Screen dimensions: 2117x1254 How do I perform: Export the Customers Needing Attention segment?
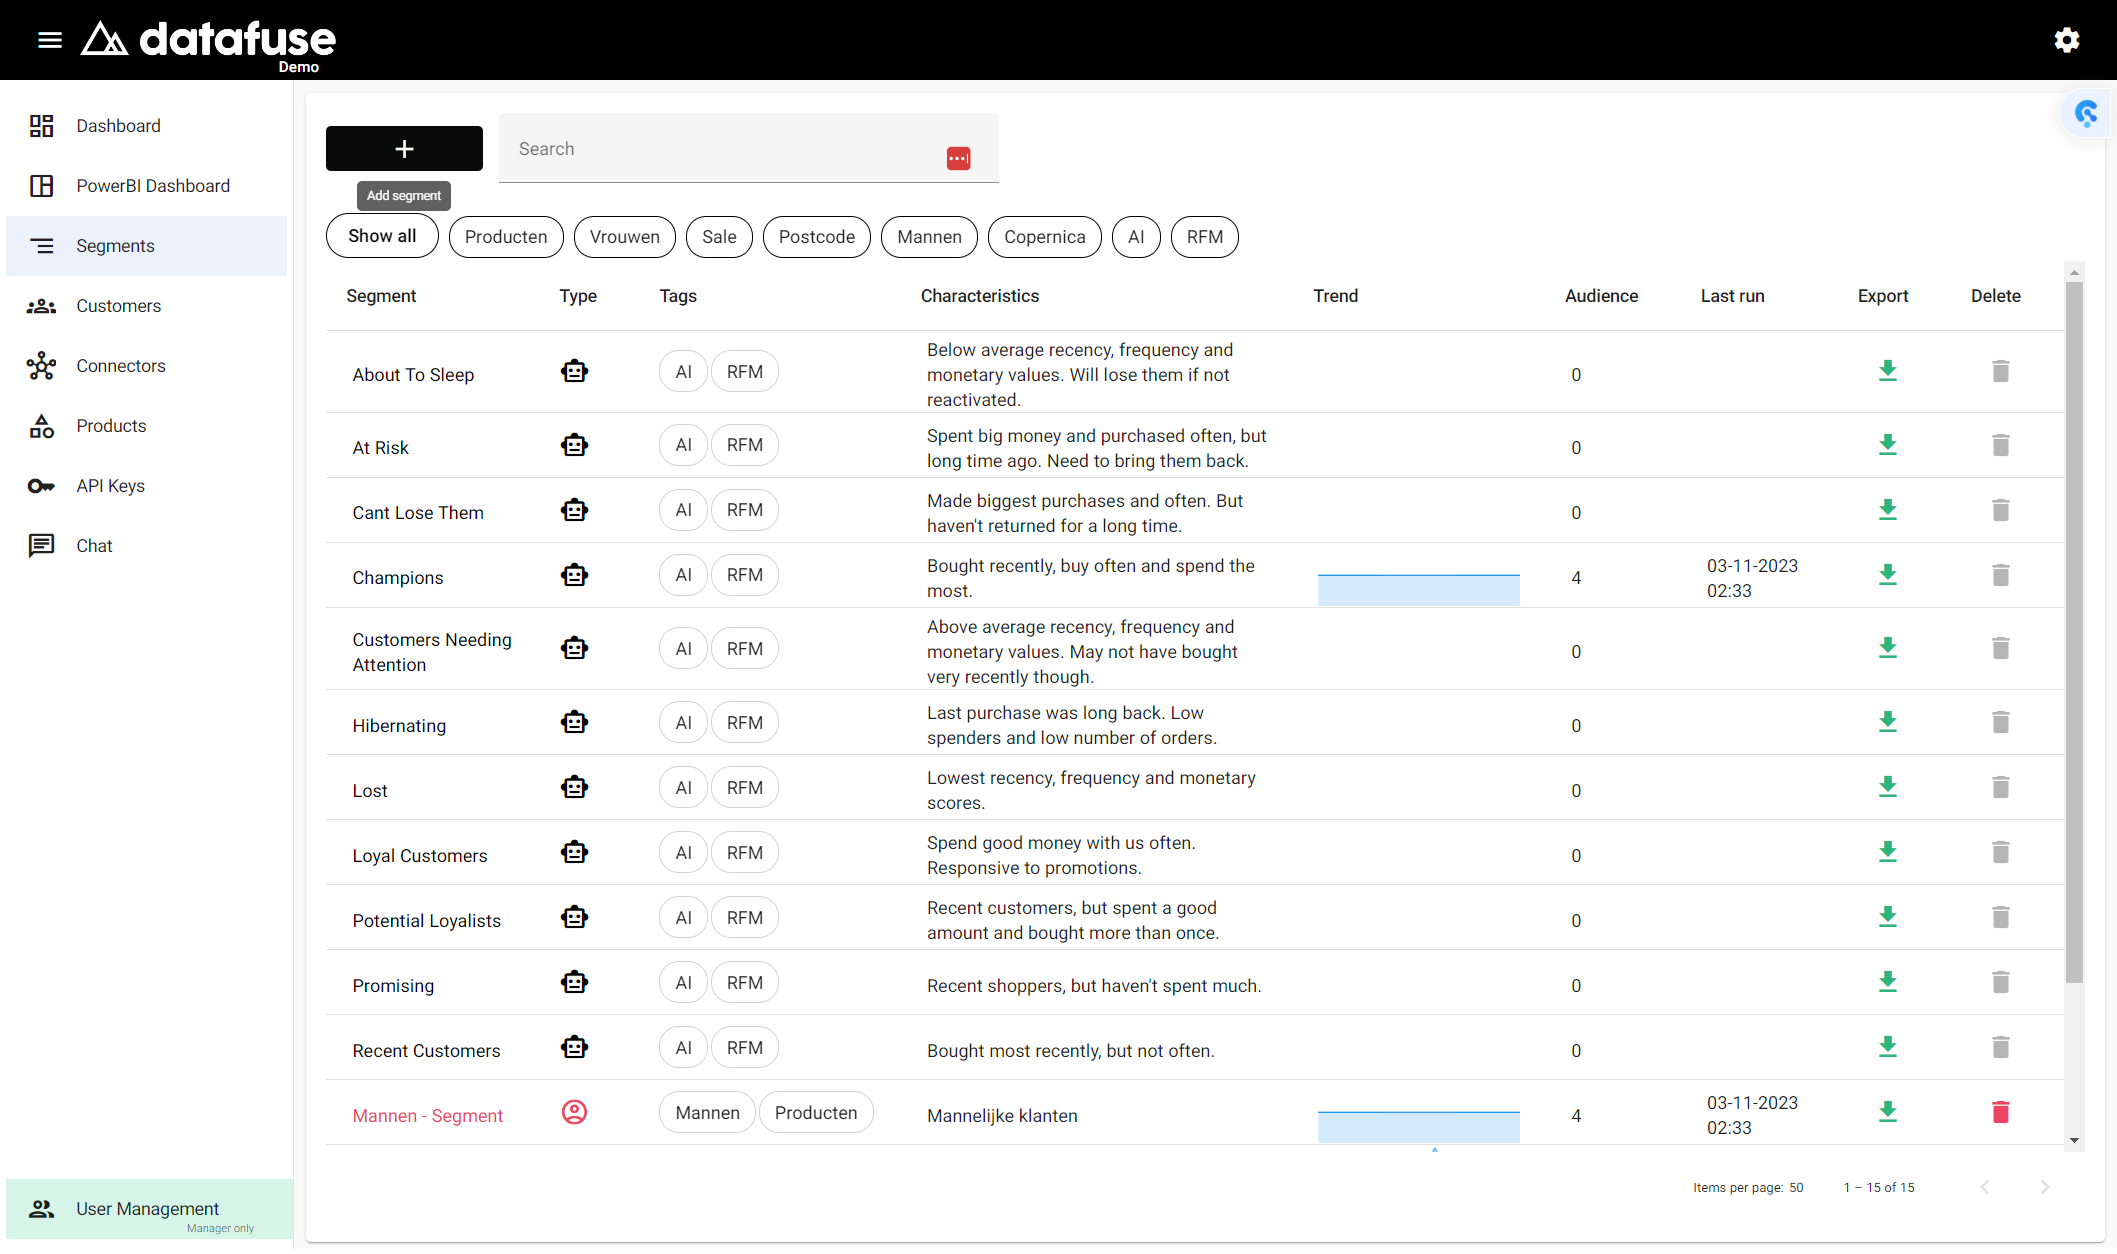1887,648
